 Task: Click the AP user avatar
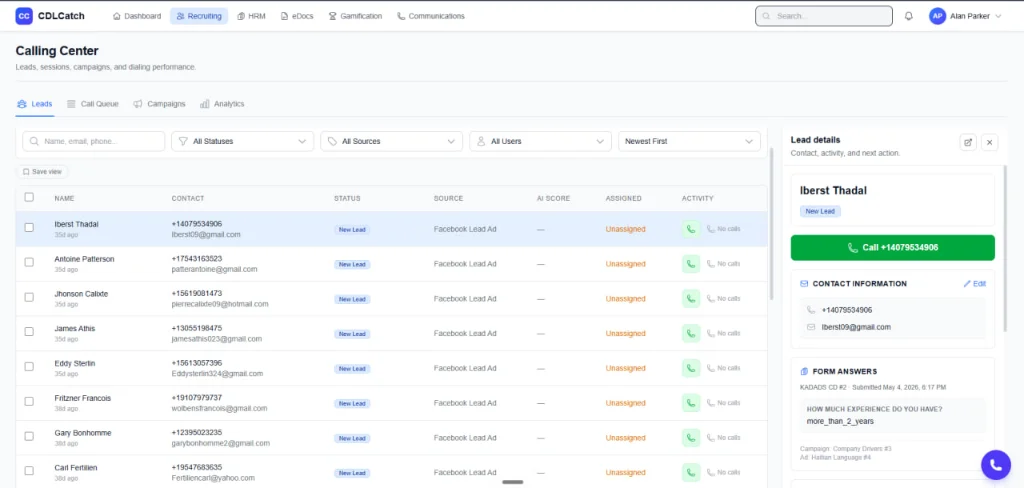click(x=937, y=16)
